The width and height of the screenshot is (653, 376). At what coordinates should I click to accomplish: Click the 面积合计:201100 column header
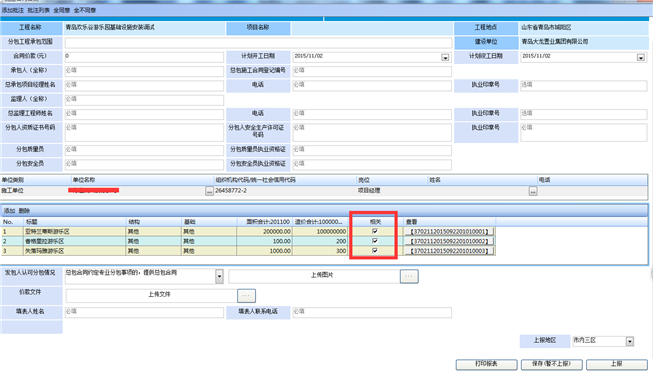point(264,222)
